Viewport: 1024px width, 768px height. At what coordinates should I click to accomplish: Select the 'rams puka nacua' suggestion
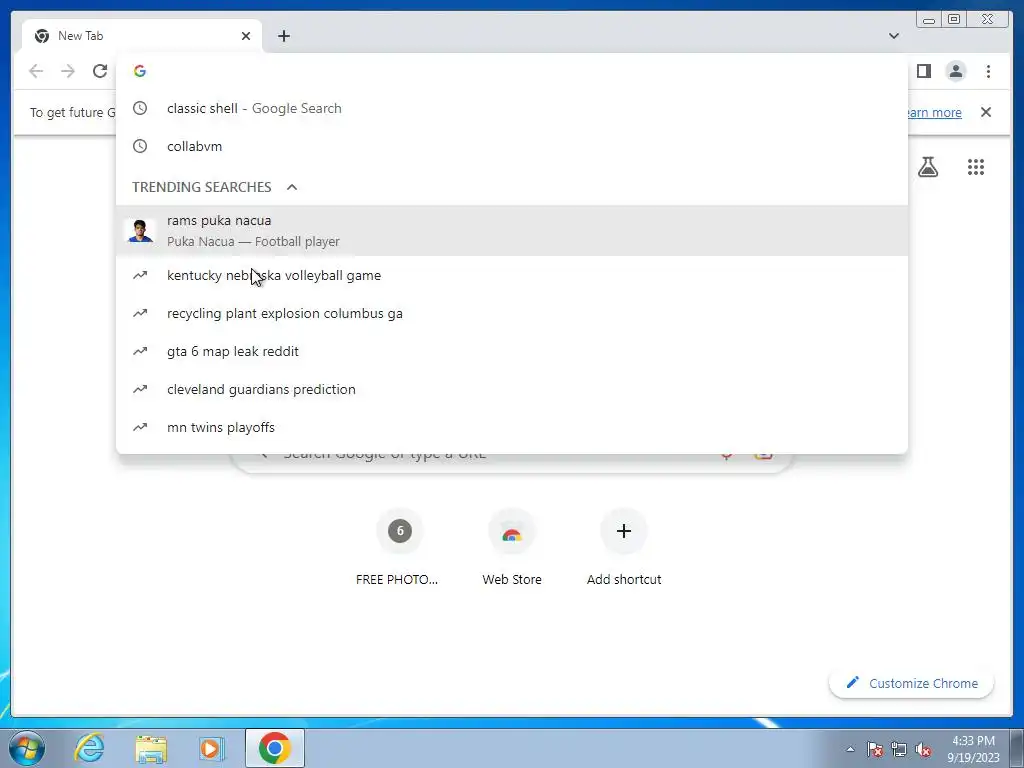(x=512, y=231)
